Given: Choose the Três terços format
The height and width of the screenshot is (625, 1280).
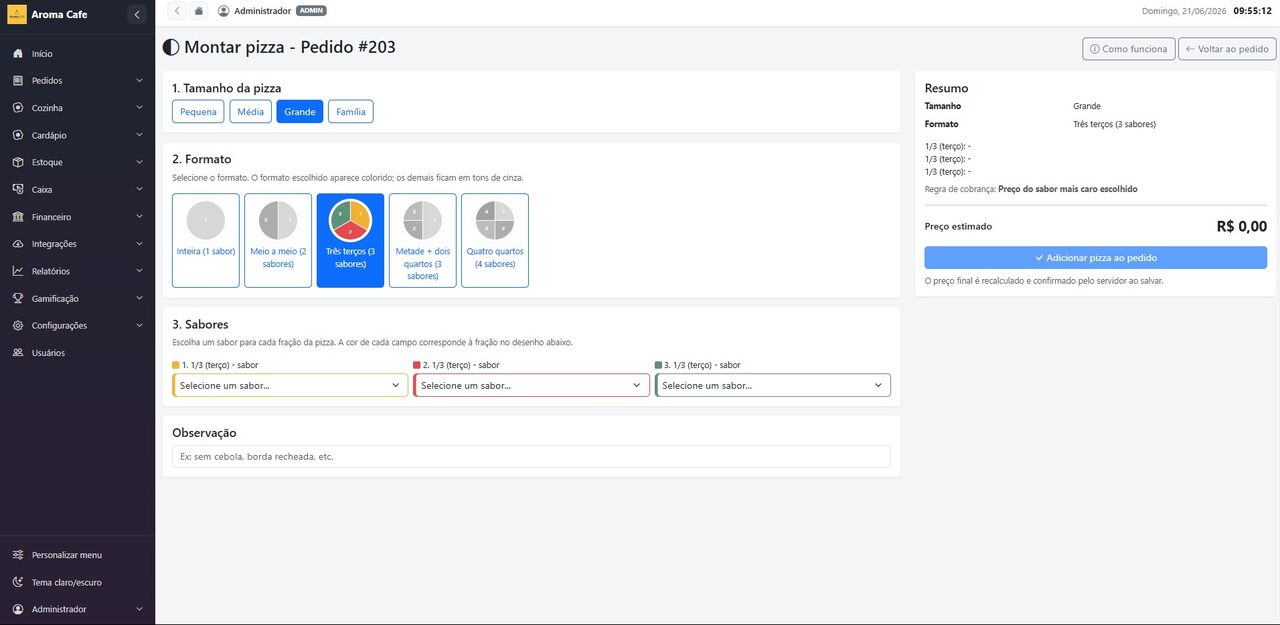Looking at the screenshot, I should [350, 241].
